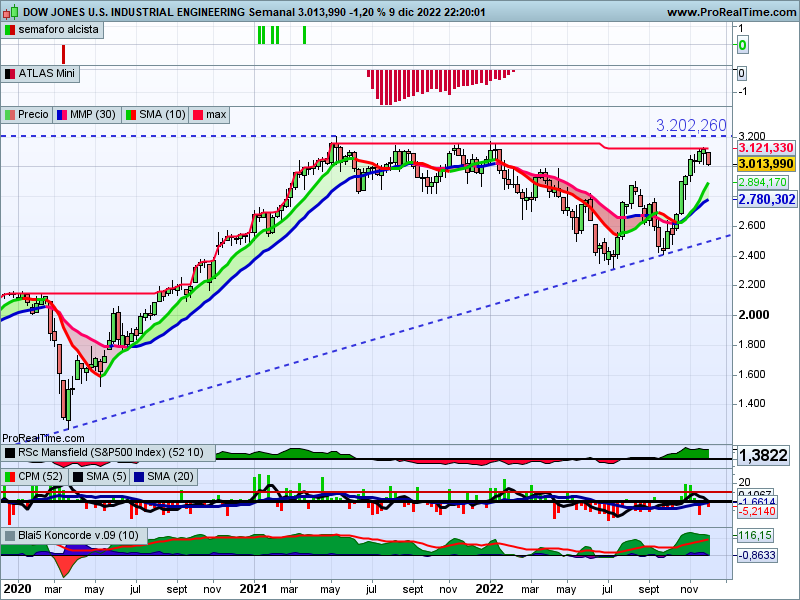
Task: Open the CPM (52) indicator label
Action: tap(40, 477)
